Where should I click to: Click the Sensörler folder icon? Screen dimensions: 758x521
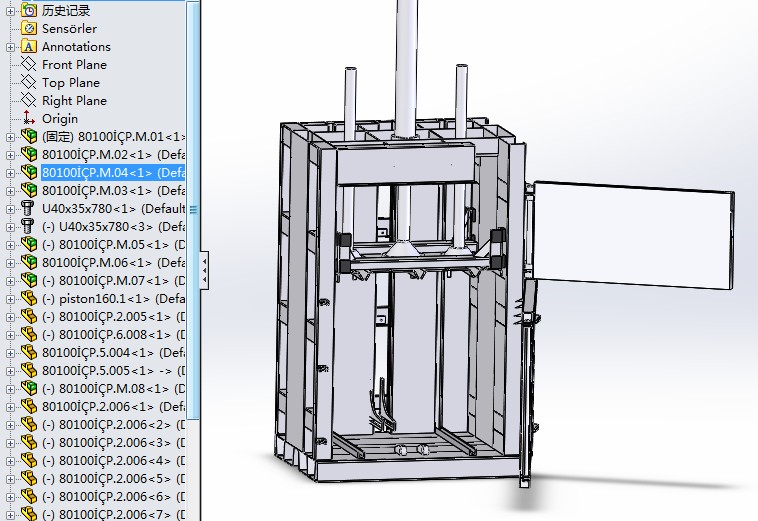[29, 29]
